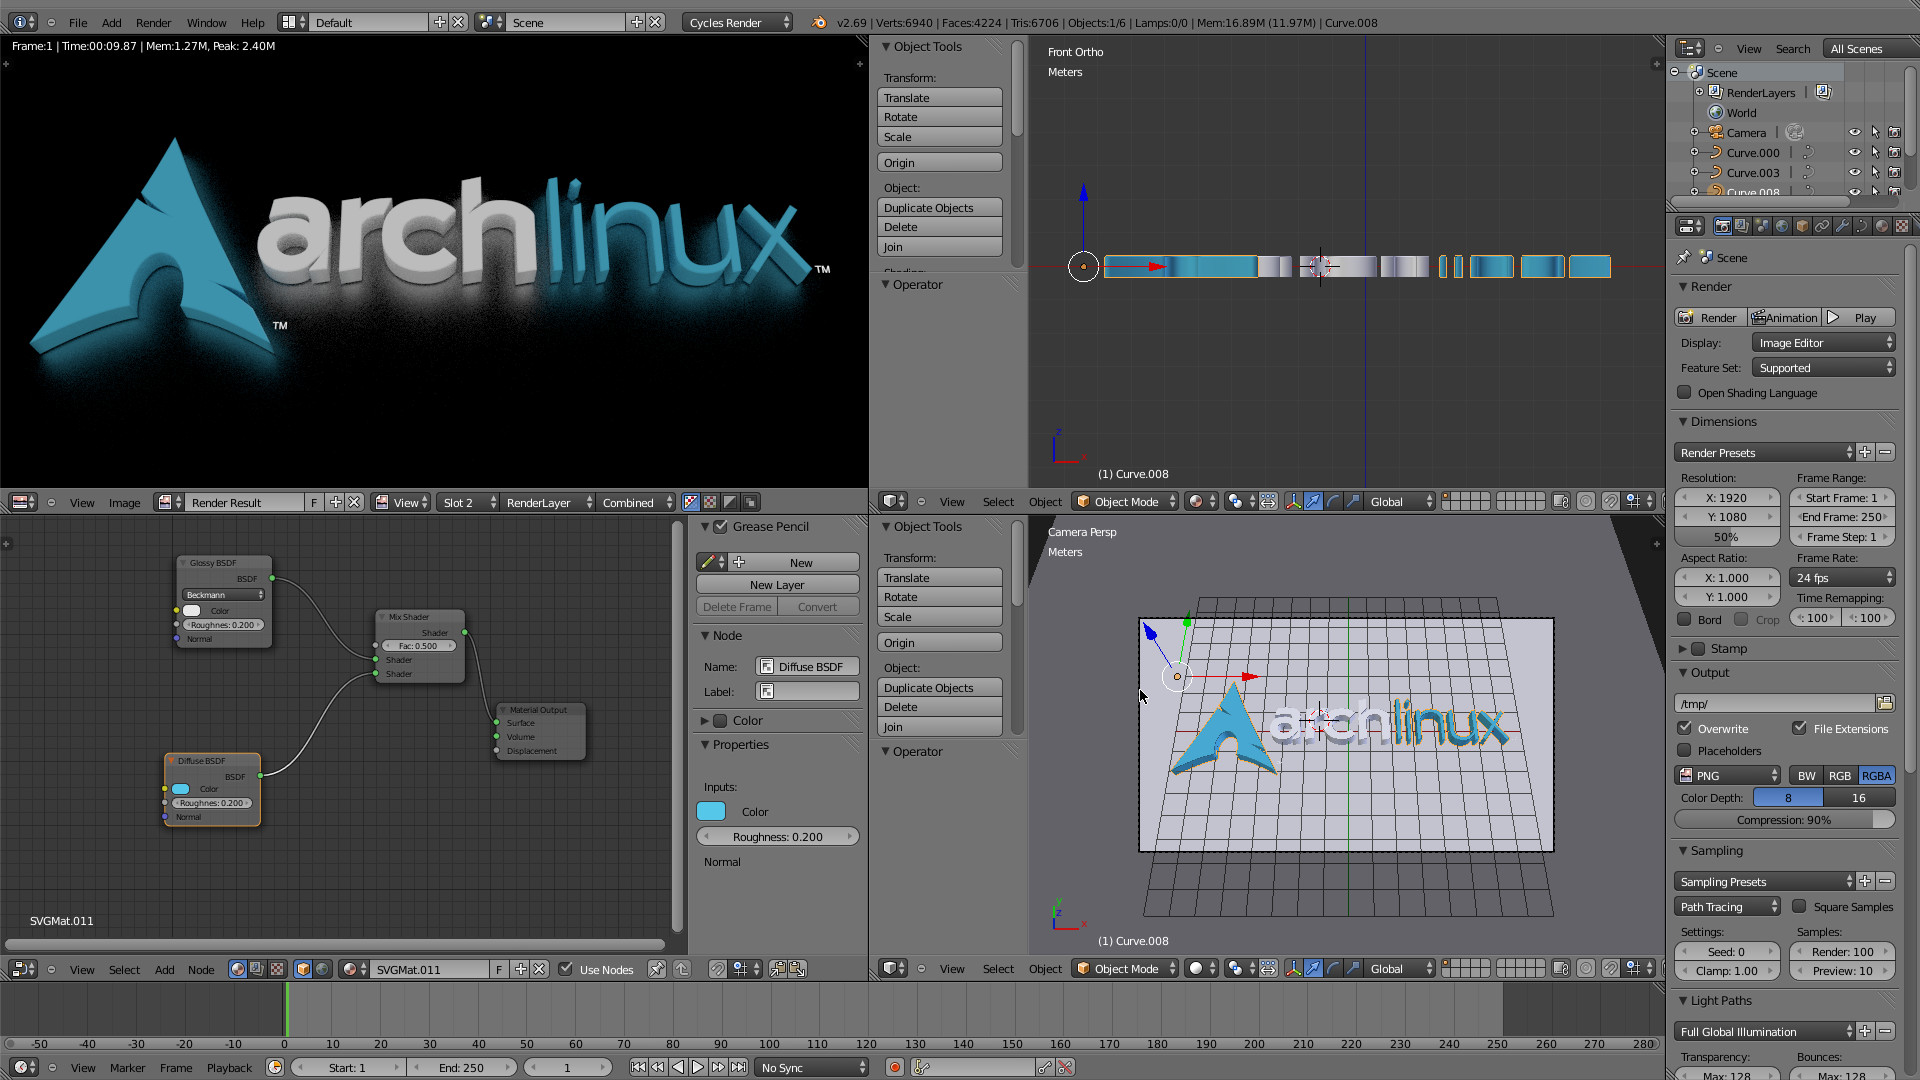Image resolution: width=1920 pixels, height=1080 pixels.
Task: Open the Display Image Editor dropdown
Action: coord(1824,343)
